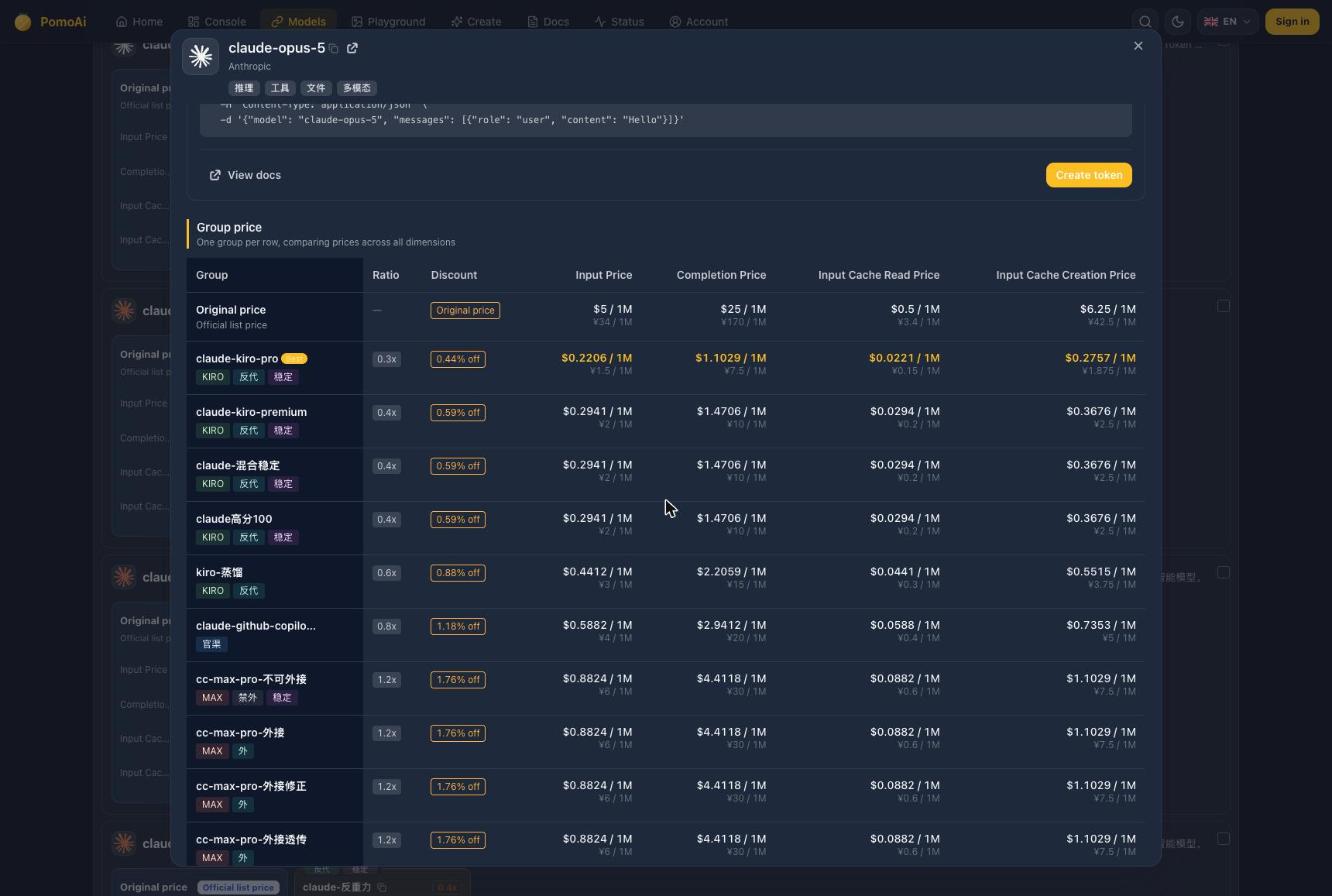
Task: Open the Account menu item
Action: click(699, 21)
